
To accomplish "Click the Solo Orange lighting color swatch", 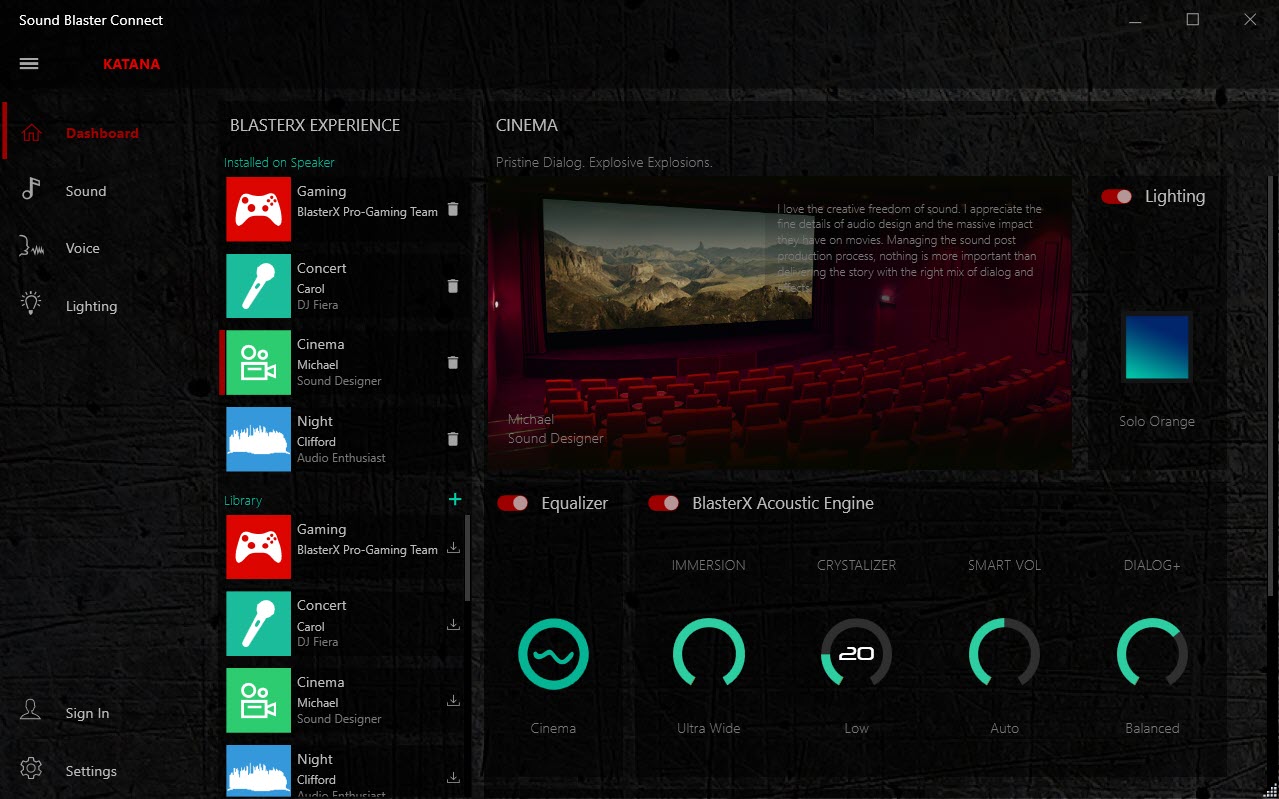I will (x=1157, y=346).
